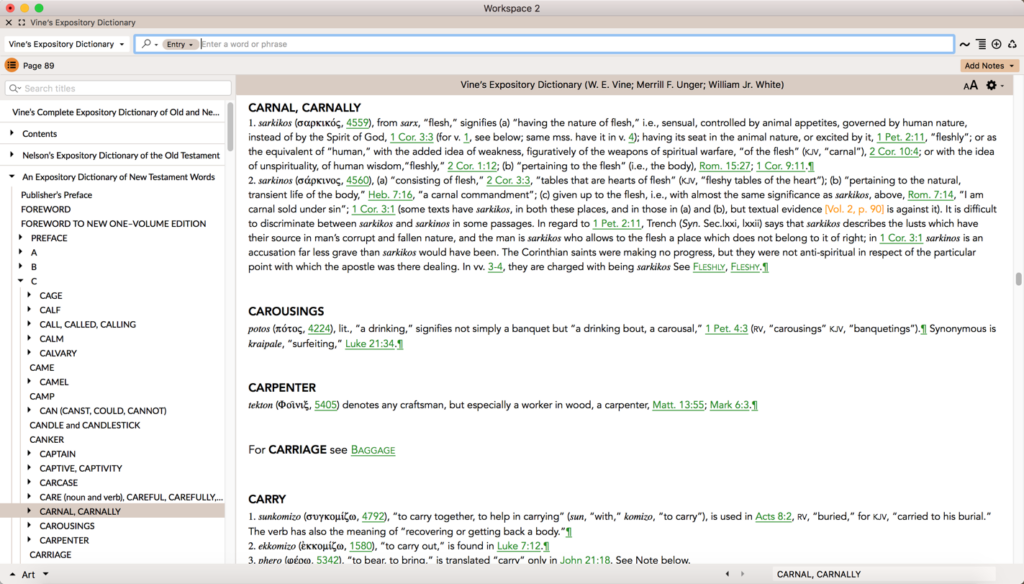Open the gear settings menu above the text pane
The height and width of the screenshot is (584, 1024).
pos(991,84)
